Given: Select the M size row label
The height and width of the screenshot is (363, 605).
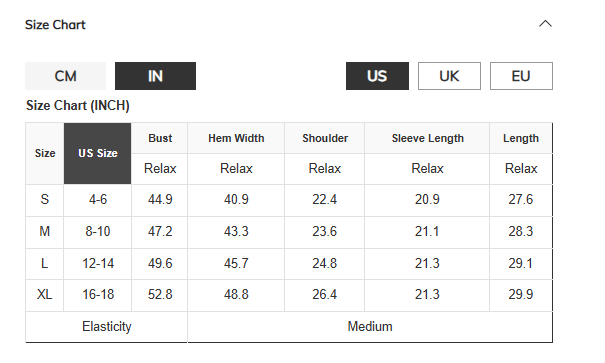Looking at the screenshot, I should point(45,231).
